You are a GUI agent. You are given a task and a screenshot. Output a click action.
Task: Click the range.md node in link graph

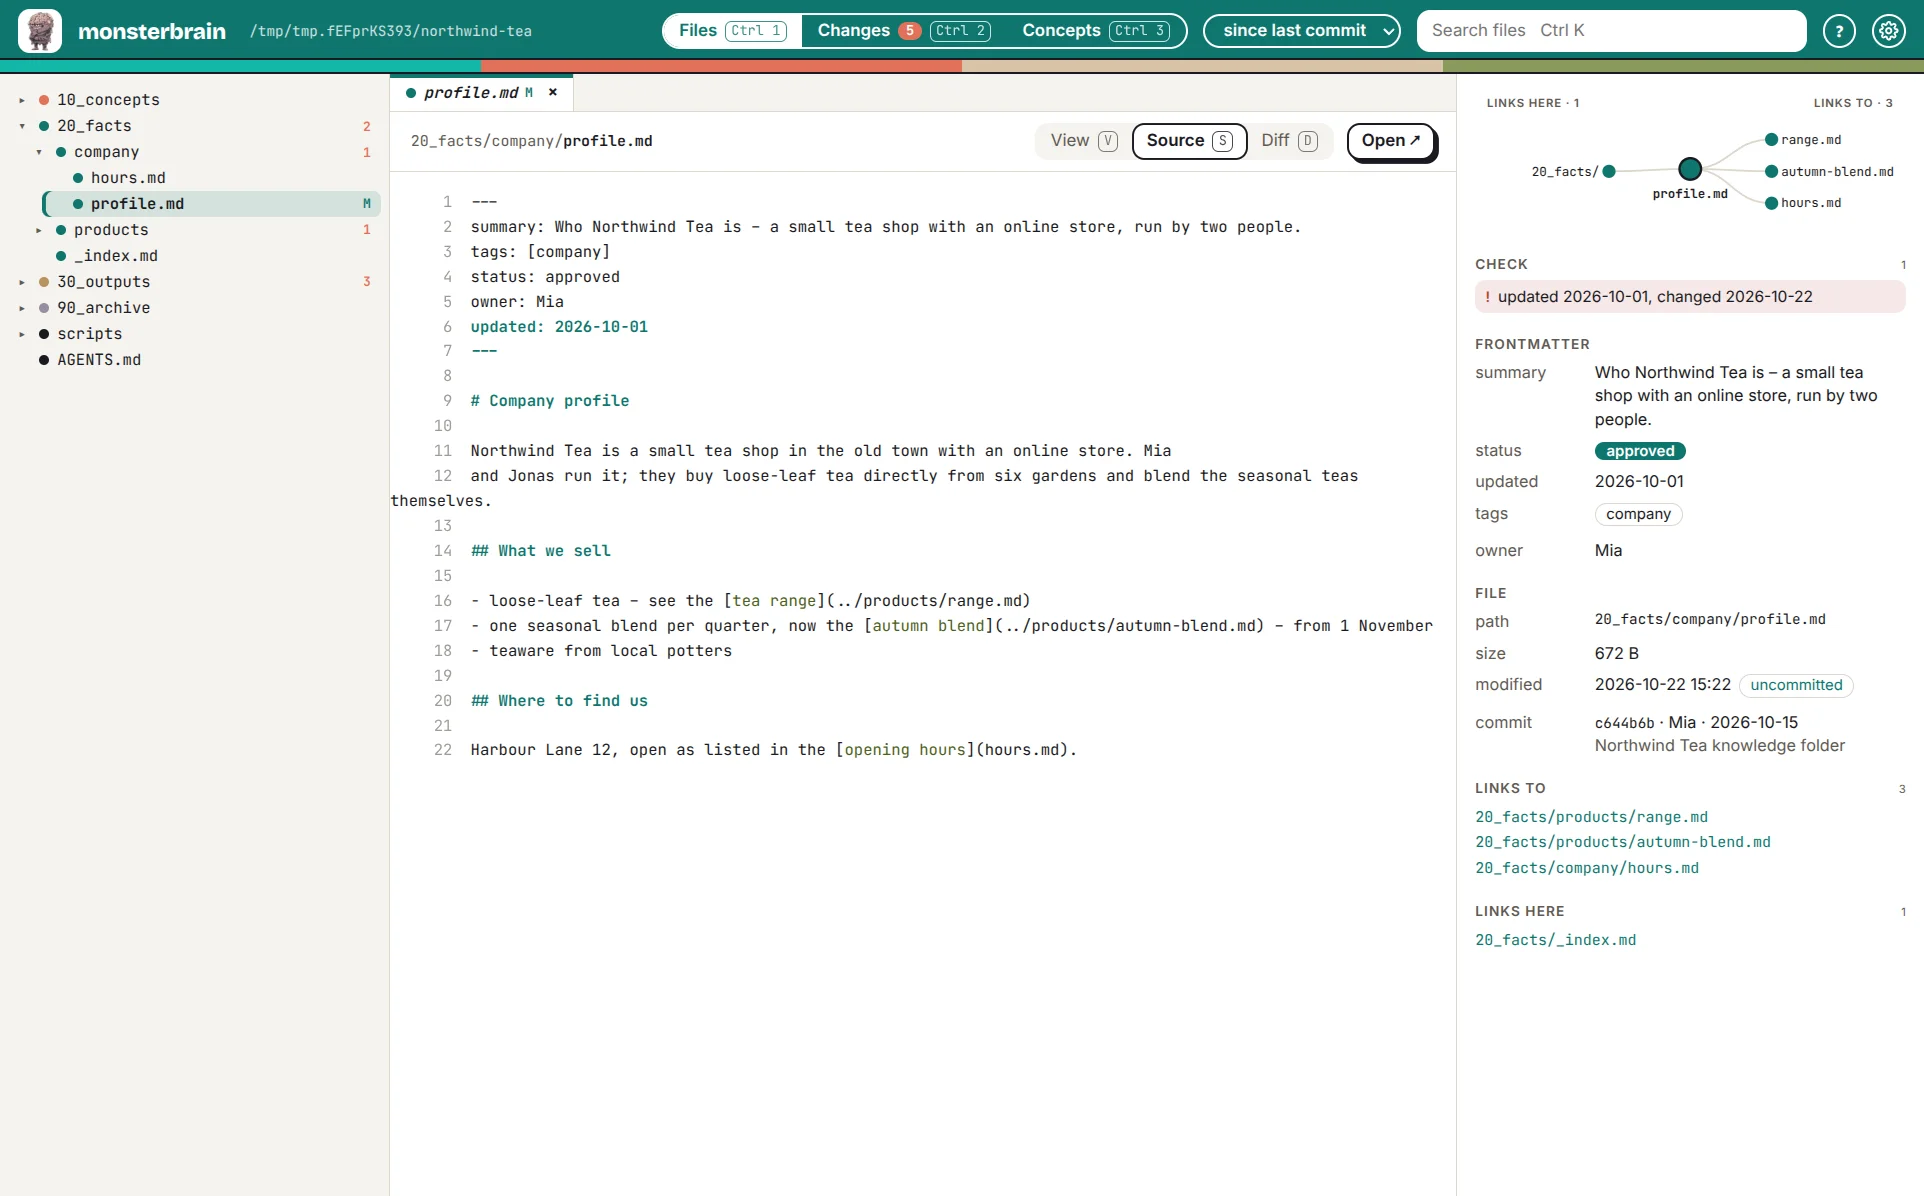(1771, 140)
